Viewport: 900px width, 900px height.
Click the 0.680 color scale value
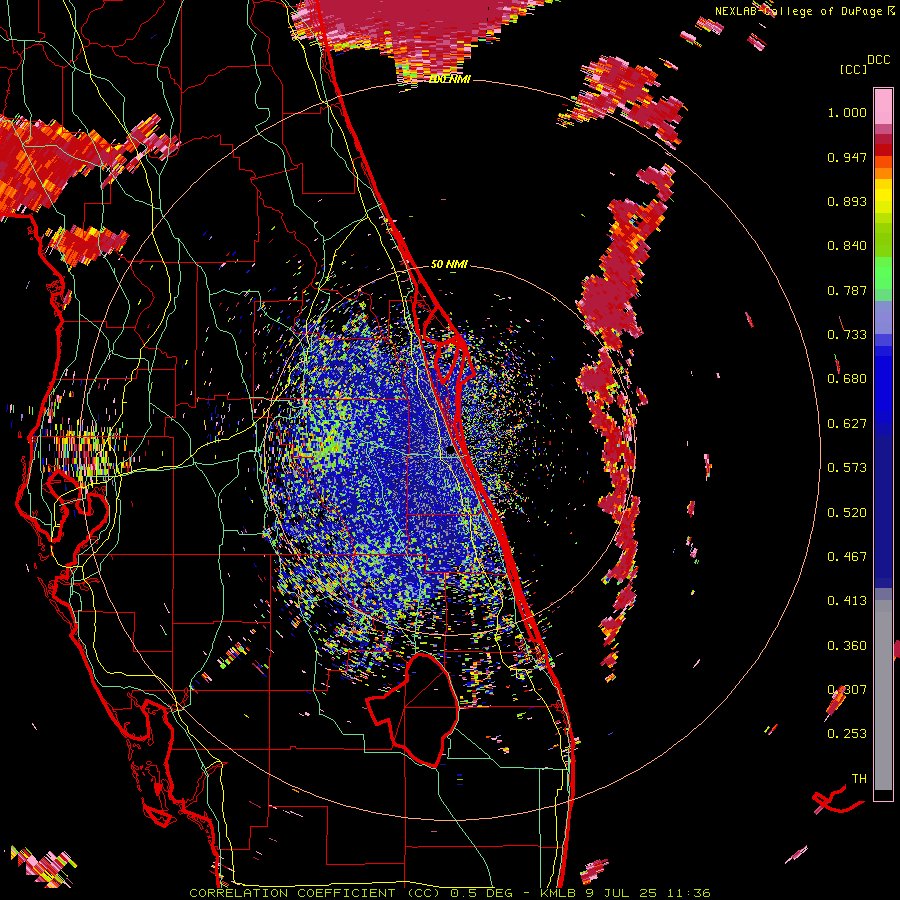847,379
